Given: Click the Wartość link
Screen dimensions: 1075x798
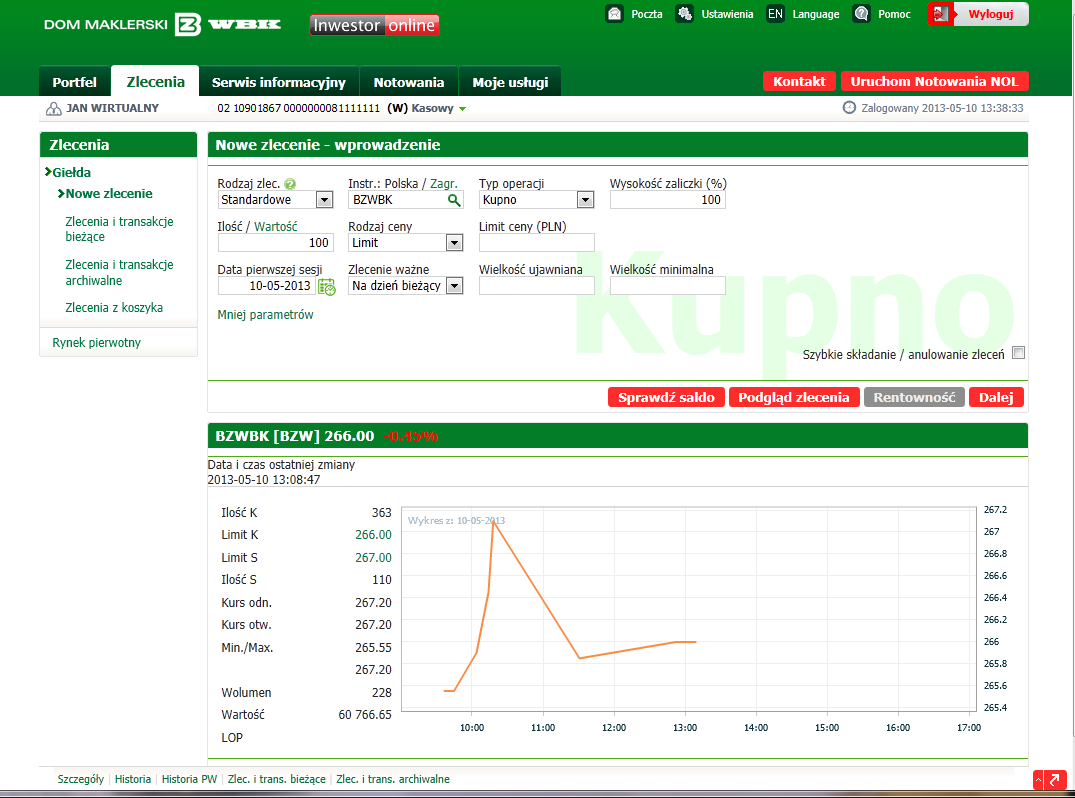Looking at the screenshot, I should click(276, 226).
